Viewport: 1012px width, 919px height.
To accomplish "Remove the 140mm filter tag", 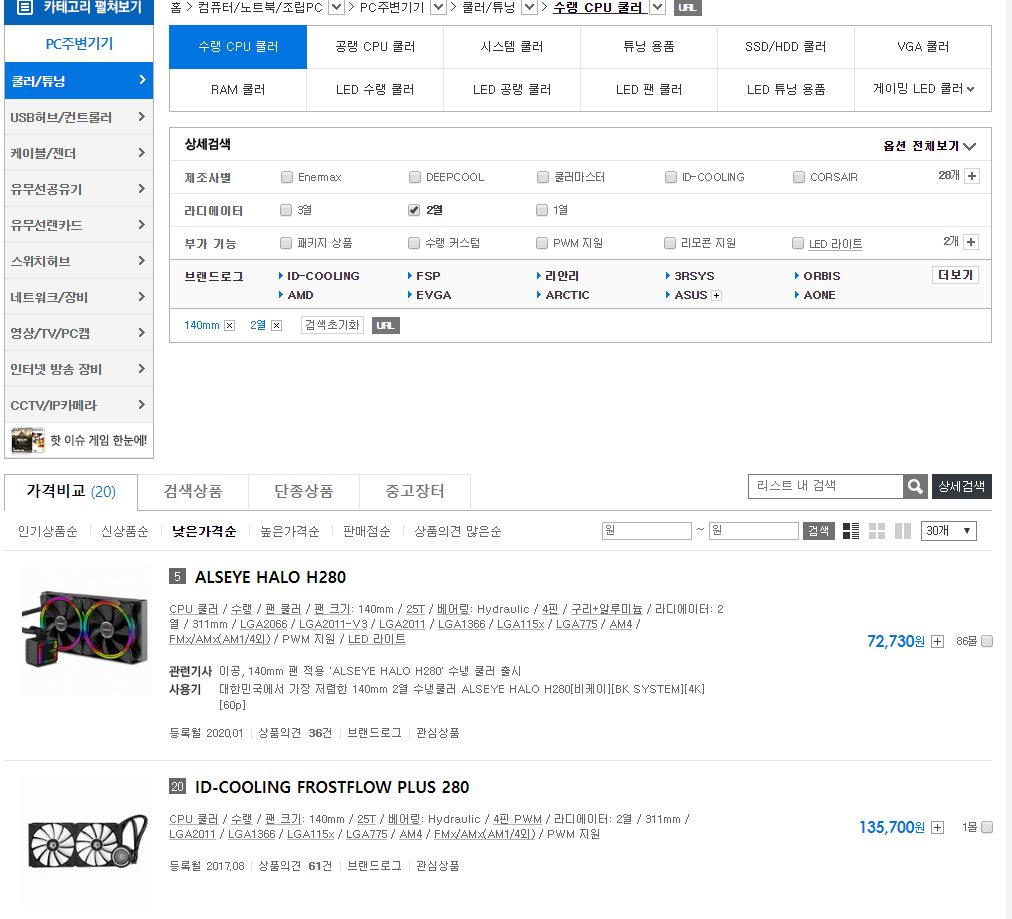I will coord(229,326).
